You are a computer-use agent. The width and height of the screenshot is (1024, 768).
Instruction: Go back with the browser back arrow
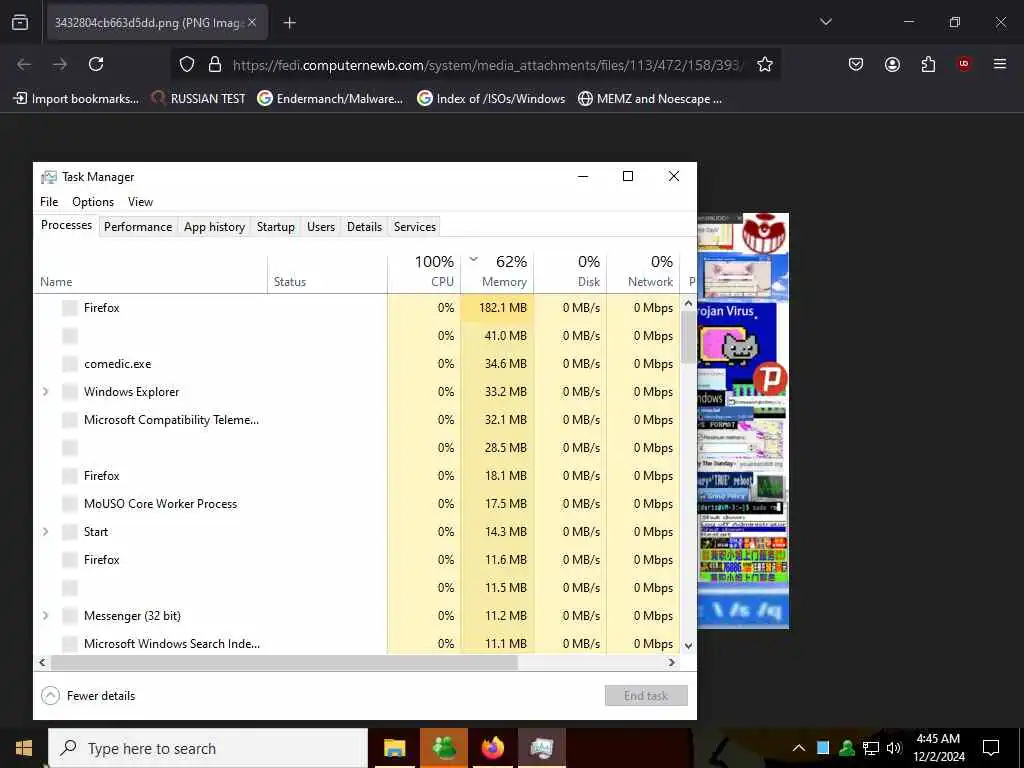coord(24,64)
